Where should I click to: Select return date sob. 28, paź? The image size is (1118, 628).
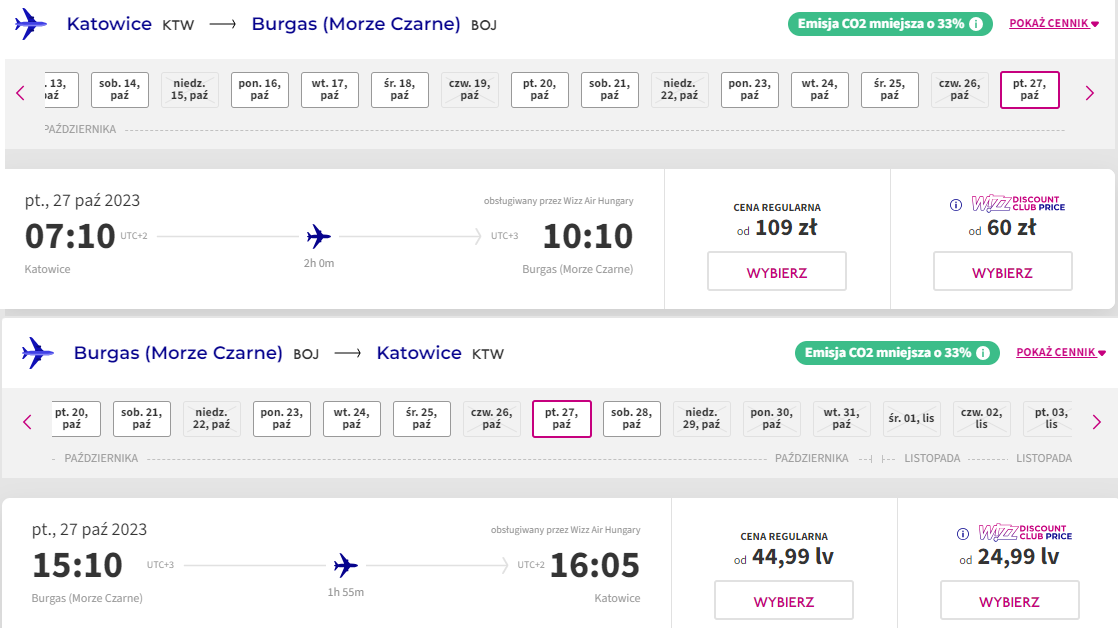tap(632, 418)
